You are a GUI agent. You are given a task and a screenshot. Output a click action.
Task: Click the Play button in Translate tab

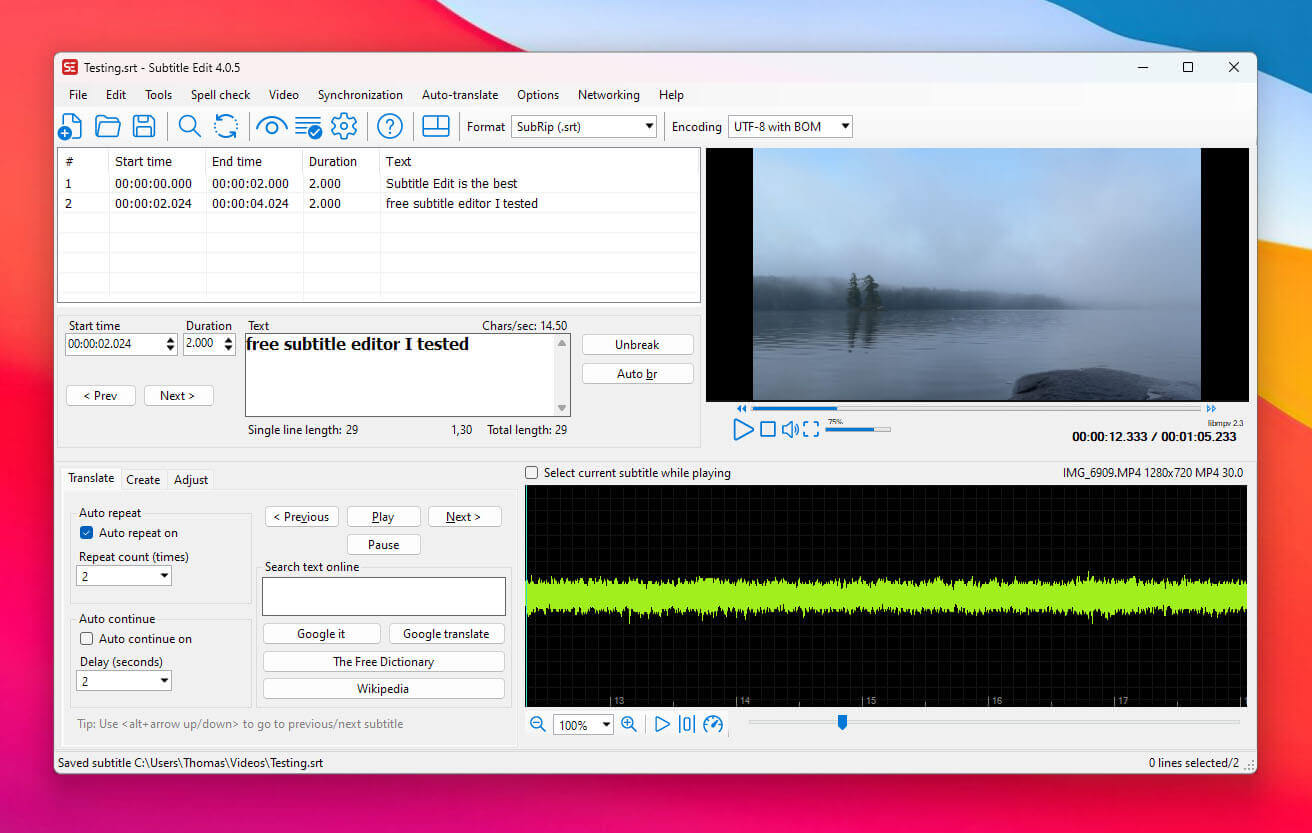pyautogui.click(x=384, y=517)
